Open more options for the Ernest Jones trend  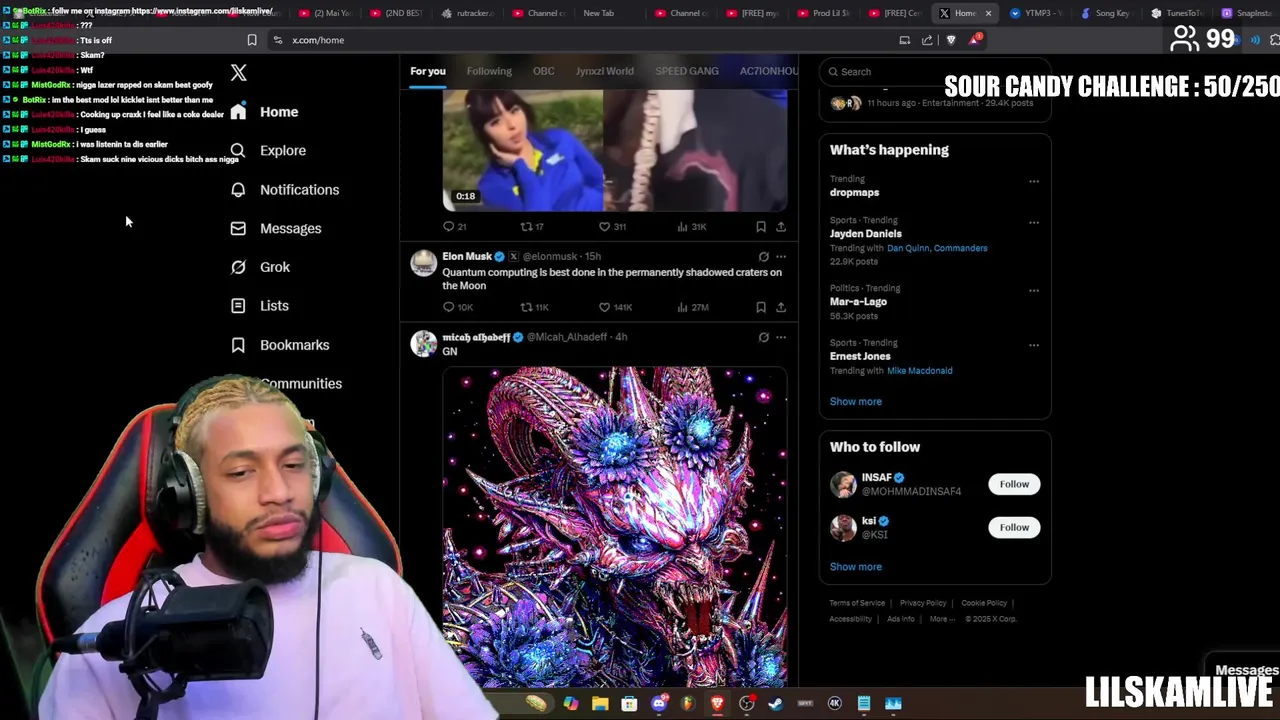[x=1034, y=345]
